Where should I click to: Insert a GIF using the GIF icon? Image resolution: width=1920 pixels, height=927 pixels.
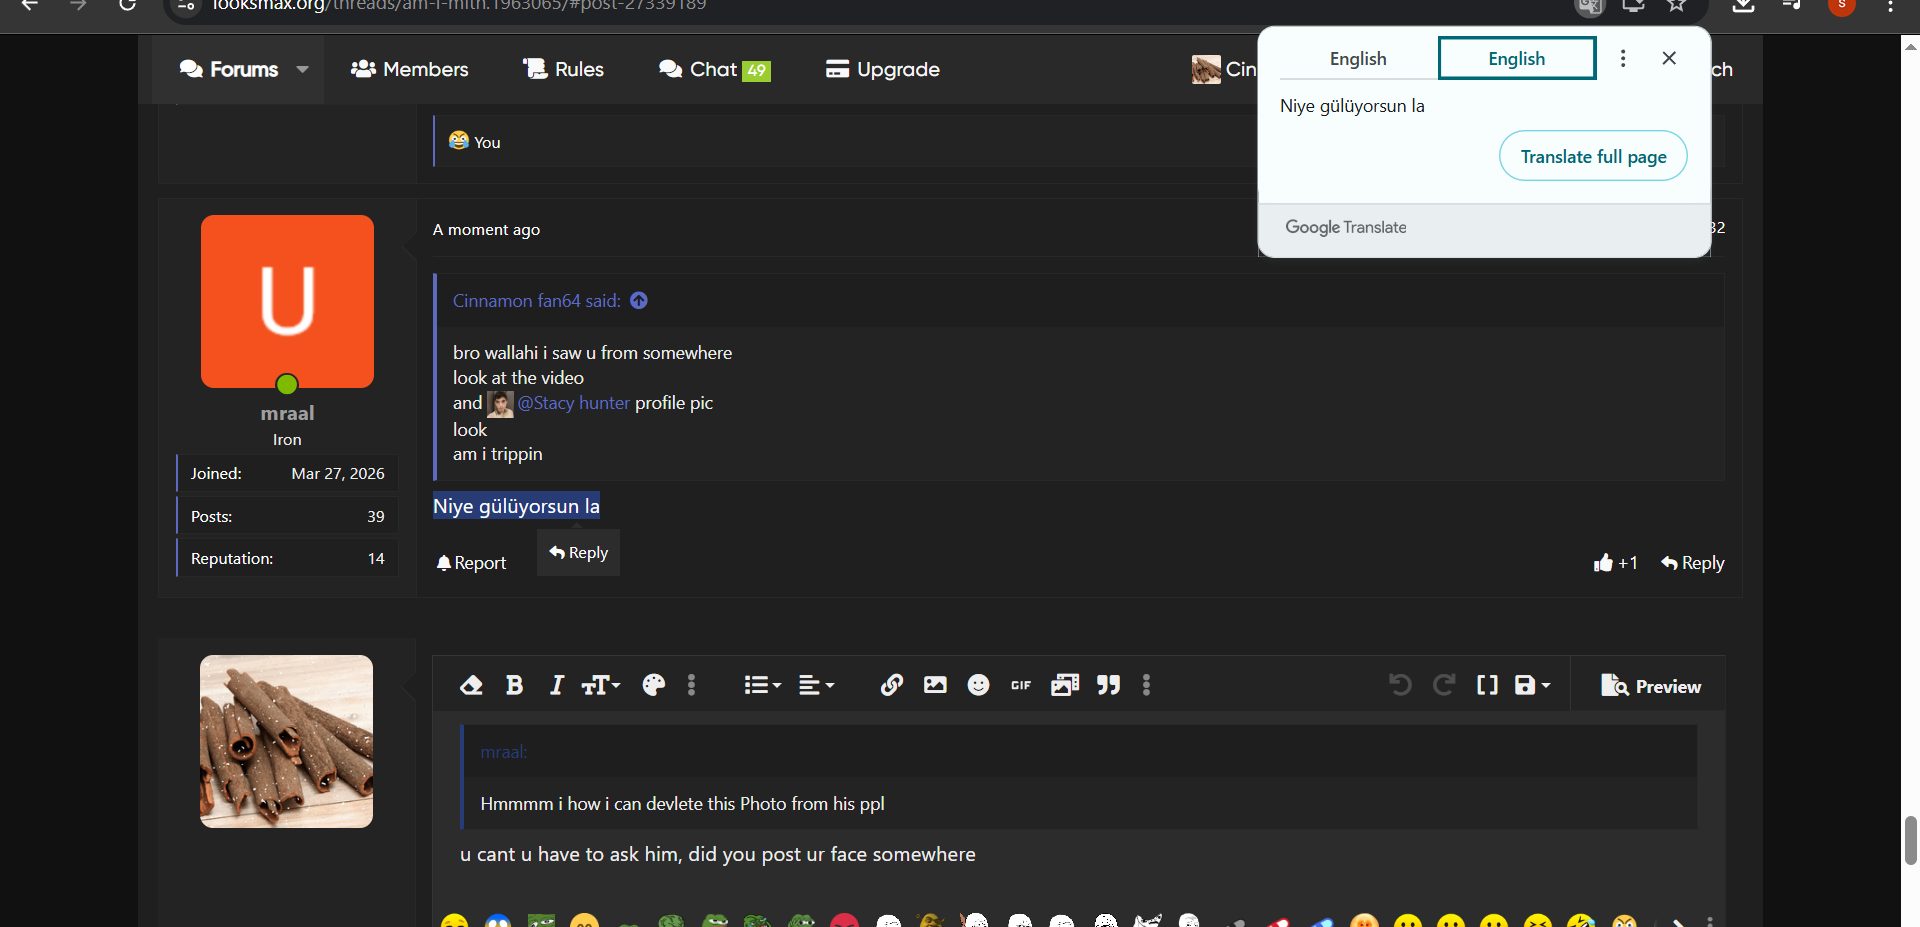click(1020, 685)
